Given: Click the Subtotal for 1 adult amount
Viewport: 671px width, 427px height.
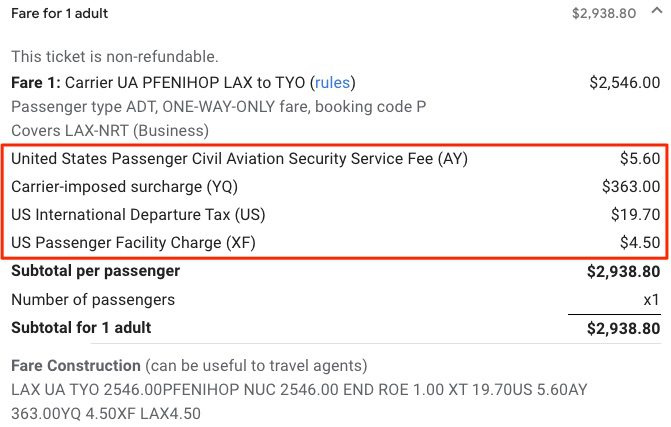Looking at the screenshot, I should tap(623, 328).
